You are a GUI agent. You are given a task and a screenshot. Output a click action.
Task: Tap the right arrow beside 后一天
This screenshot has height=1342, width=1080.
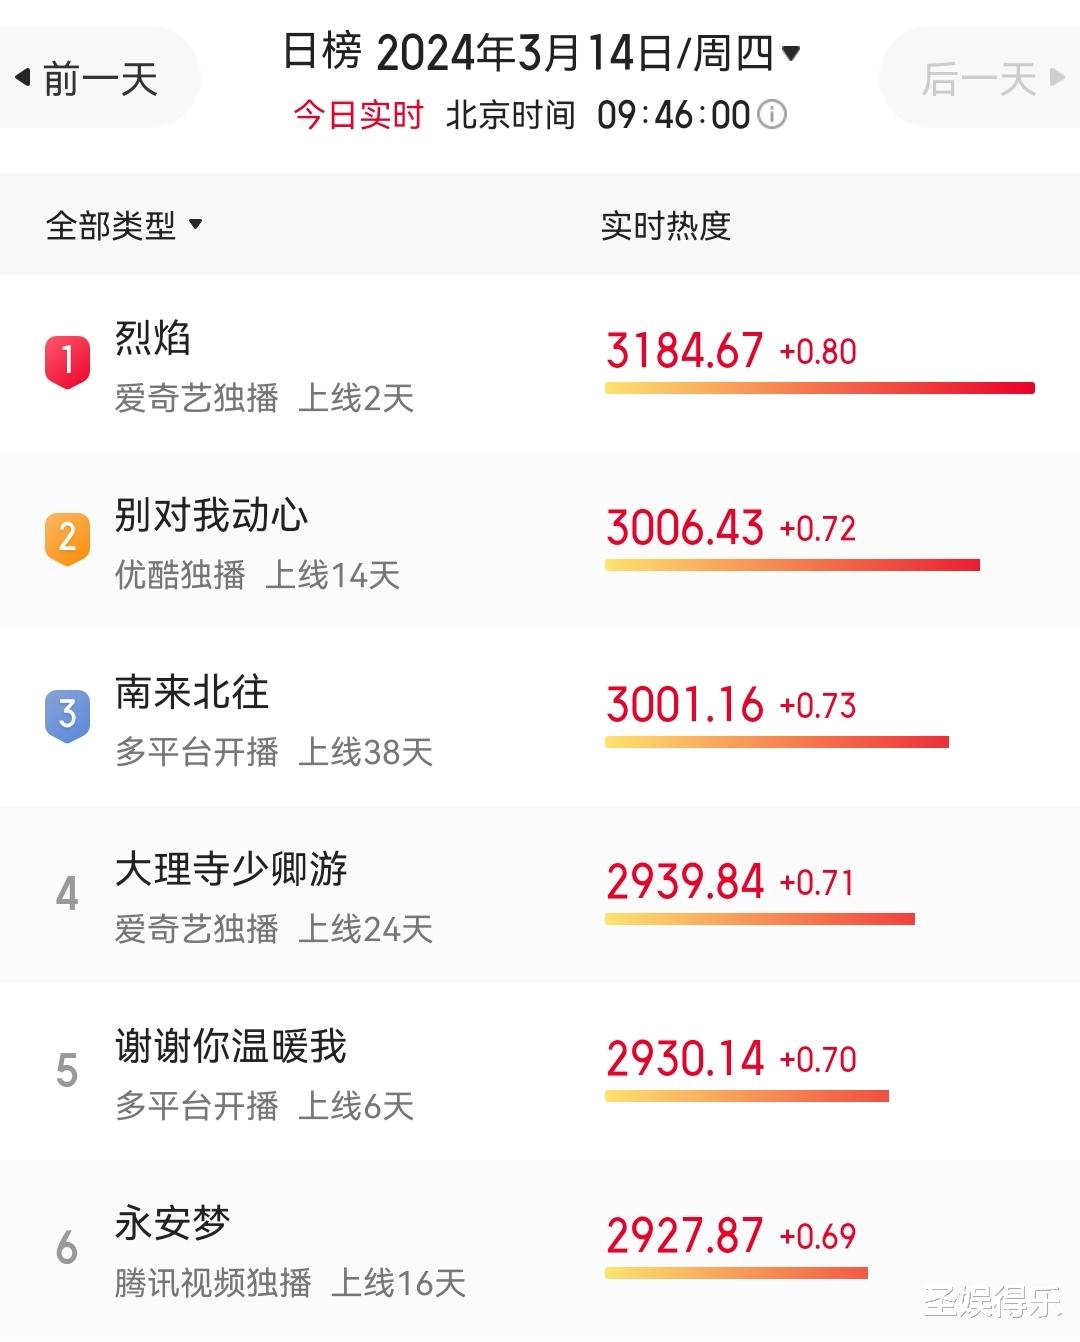(x=1057, y=77)
